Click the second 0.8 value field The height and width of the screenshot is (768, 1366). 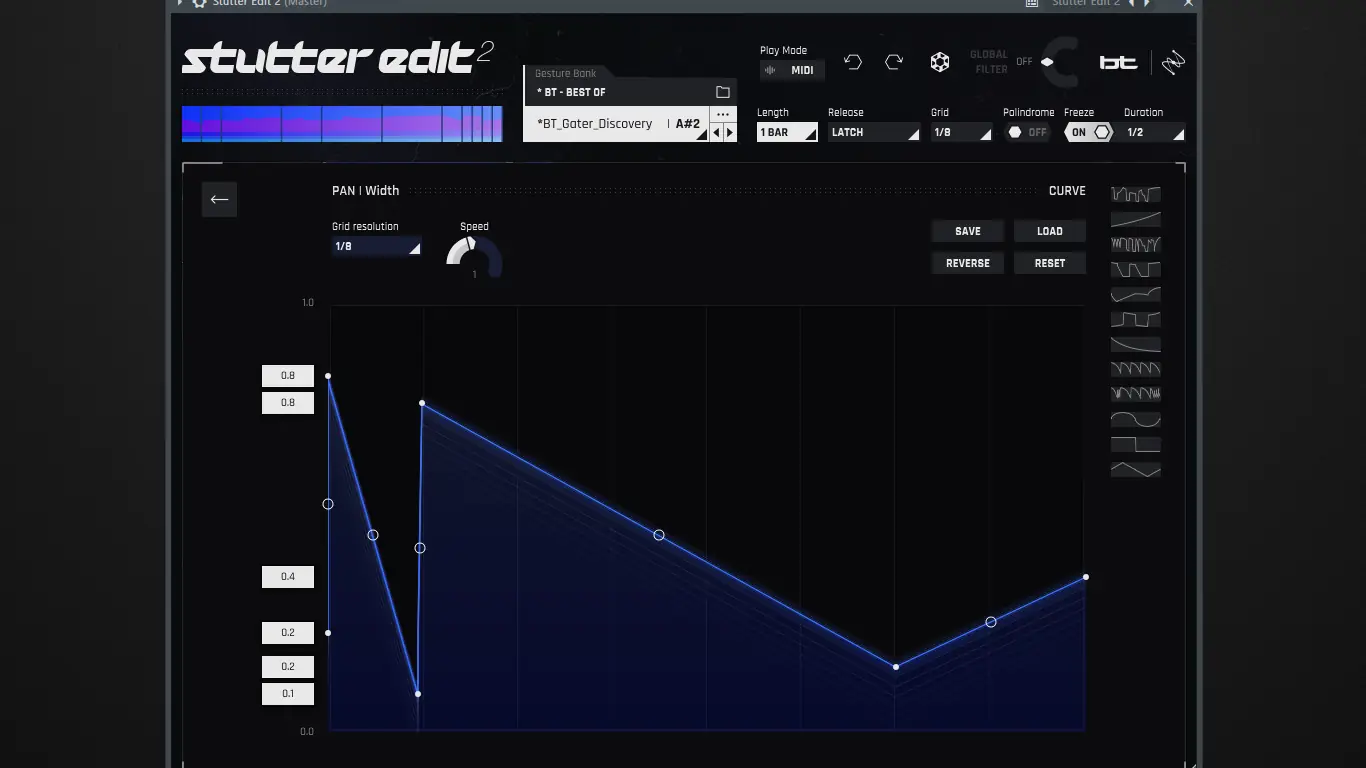click(x=288, y=403)
